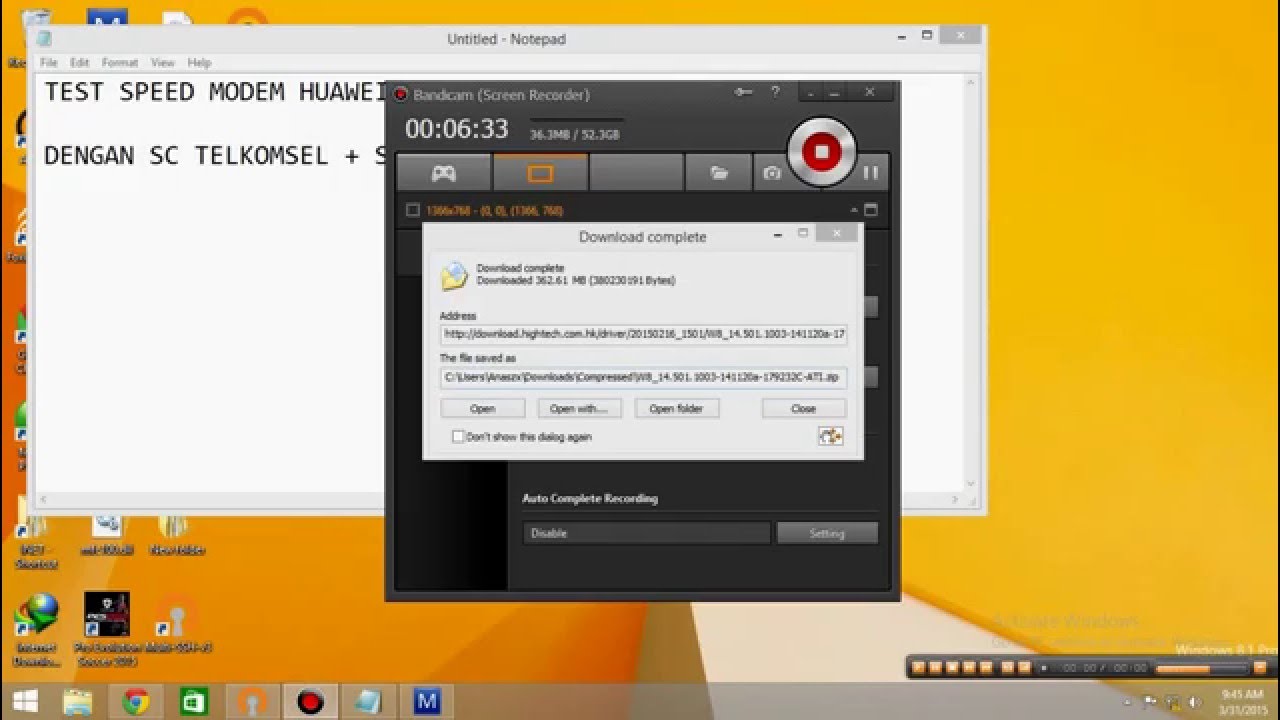1280x720 pixels.
Task: Click the Open folder button
Action: 676,408
